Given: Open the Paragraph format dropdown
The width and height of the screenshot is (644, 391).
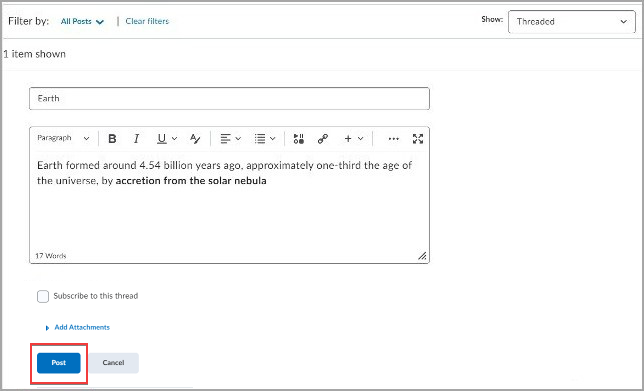Looking at the screenshot, I should point(63,138).
